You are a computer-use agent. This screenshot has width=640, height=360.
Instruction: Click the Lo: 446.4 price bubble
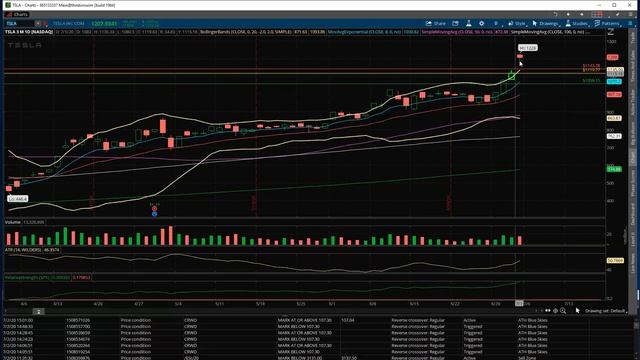[x=18, y=199]
